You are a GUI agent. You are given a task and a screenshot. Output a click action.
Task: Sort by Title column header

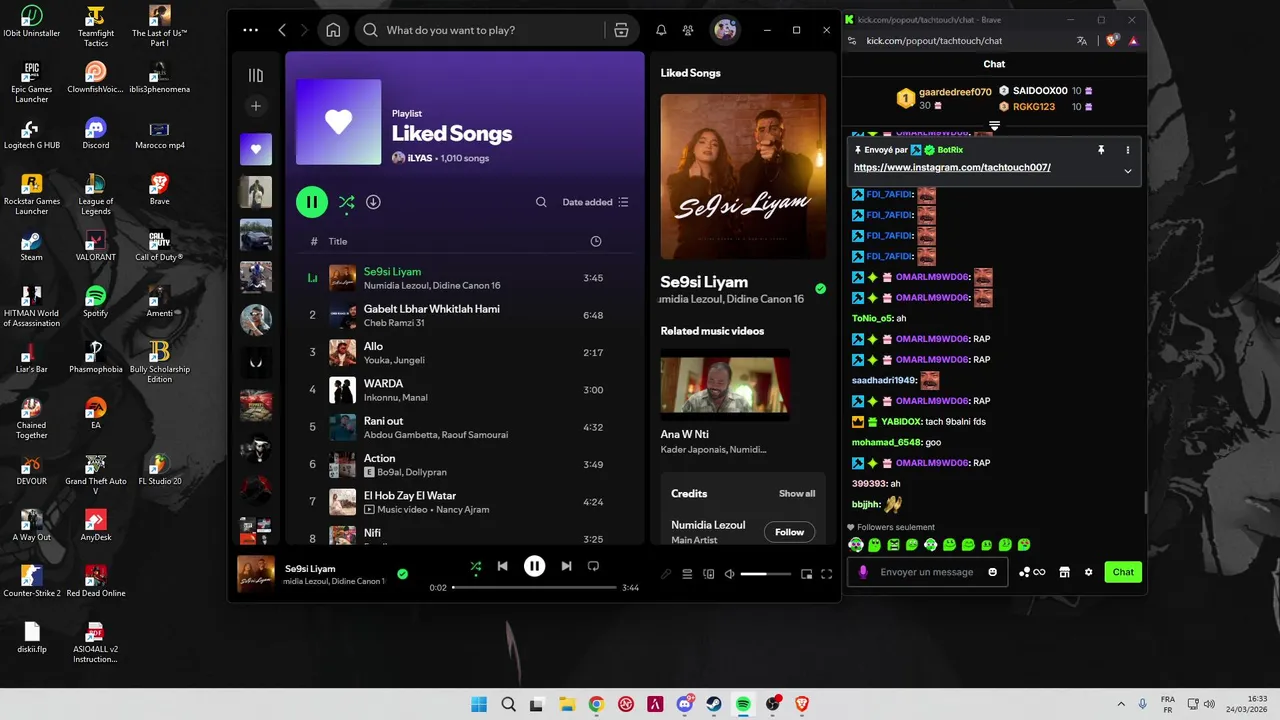(338, 241)
